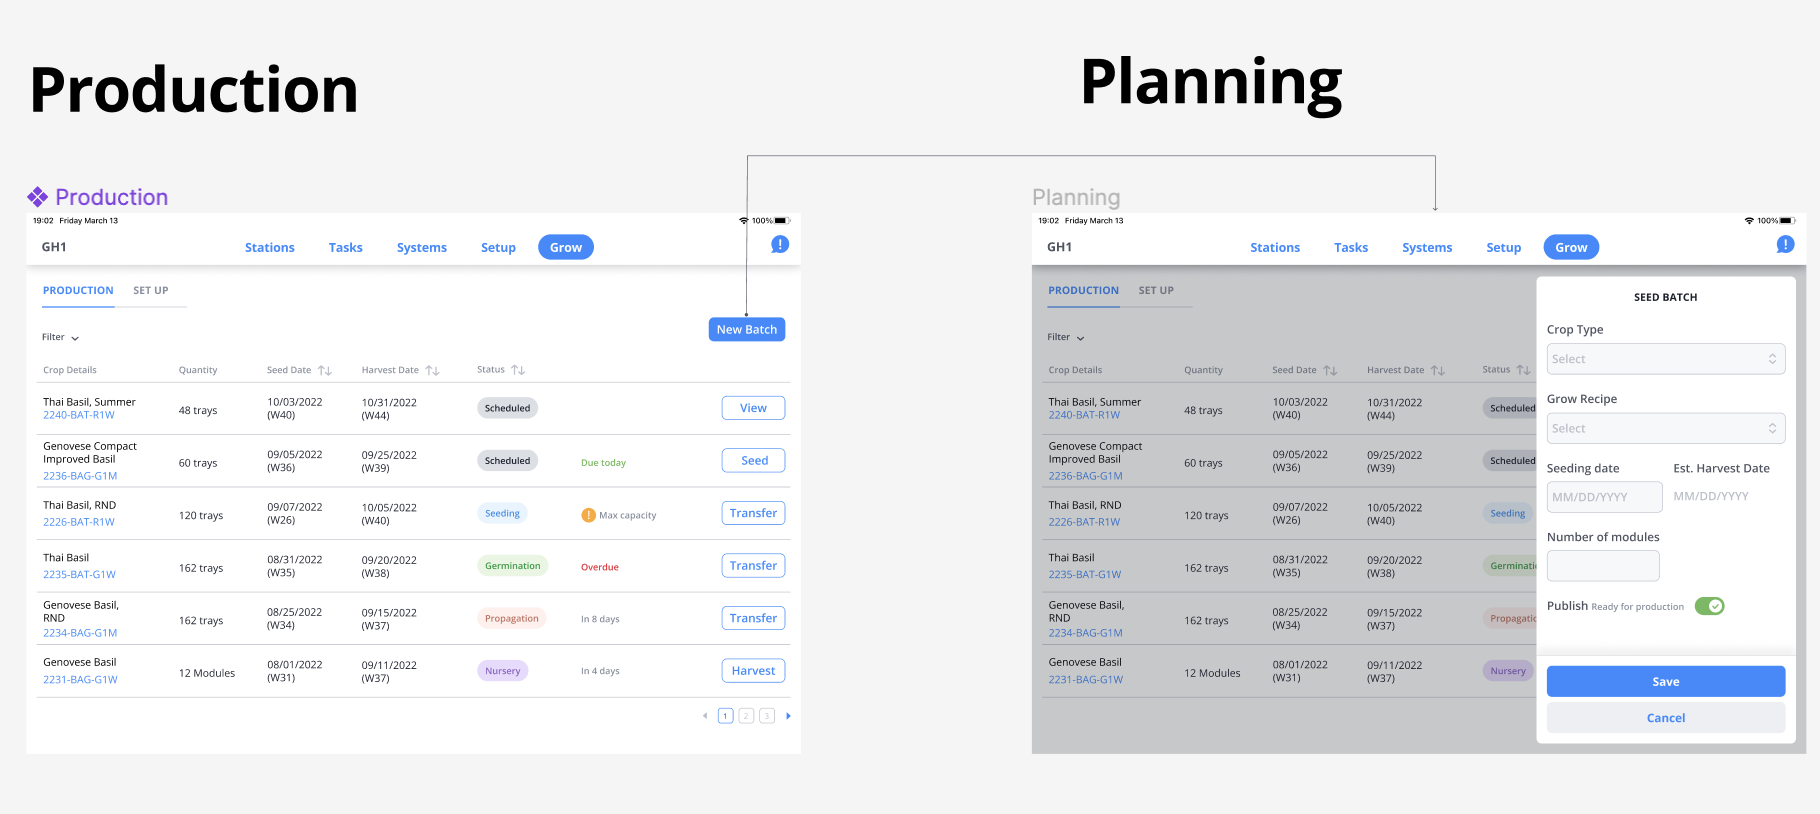Image resolution: width=1820 pixels, height=814 pixels.
Task: Open the Crop Type select dropdown
Action: [1665, 359]
